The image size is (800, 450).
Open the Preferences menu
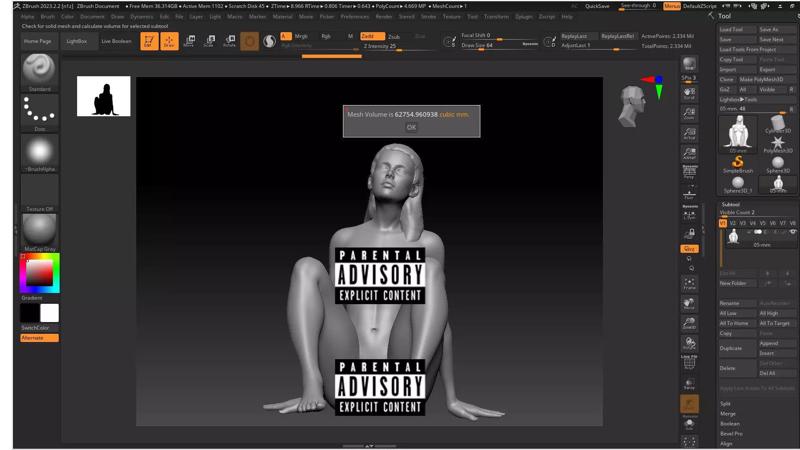click(x=354, y=17)
